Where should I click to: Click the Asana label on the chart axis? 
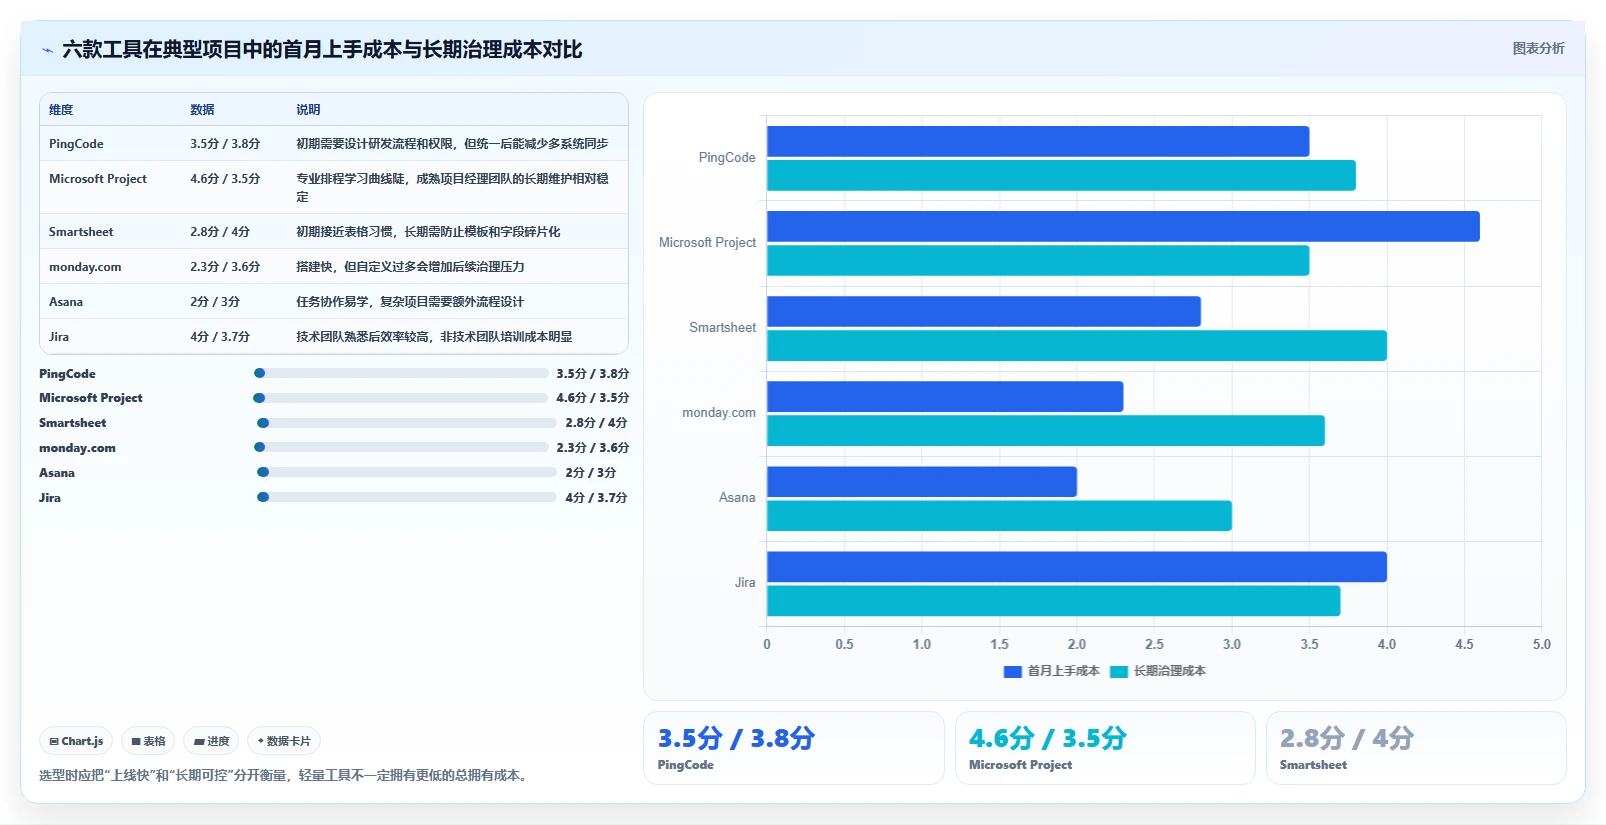pos(737,497)
